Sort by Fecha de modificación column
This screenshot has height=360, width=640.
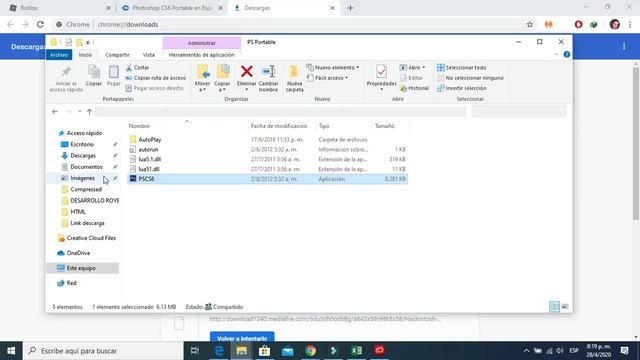click(279, 126)
